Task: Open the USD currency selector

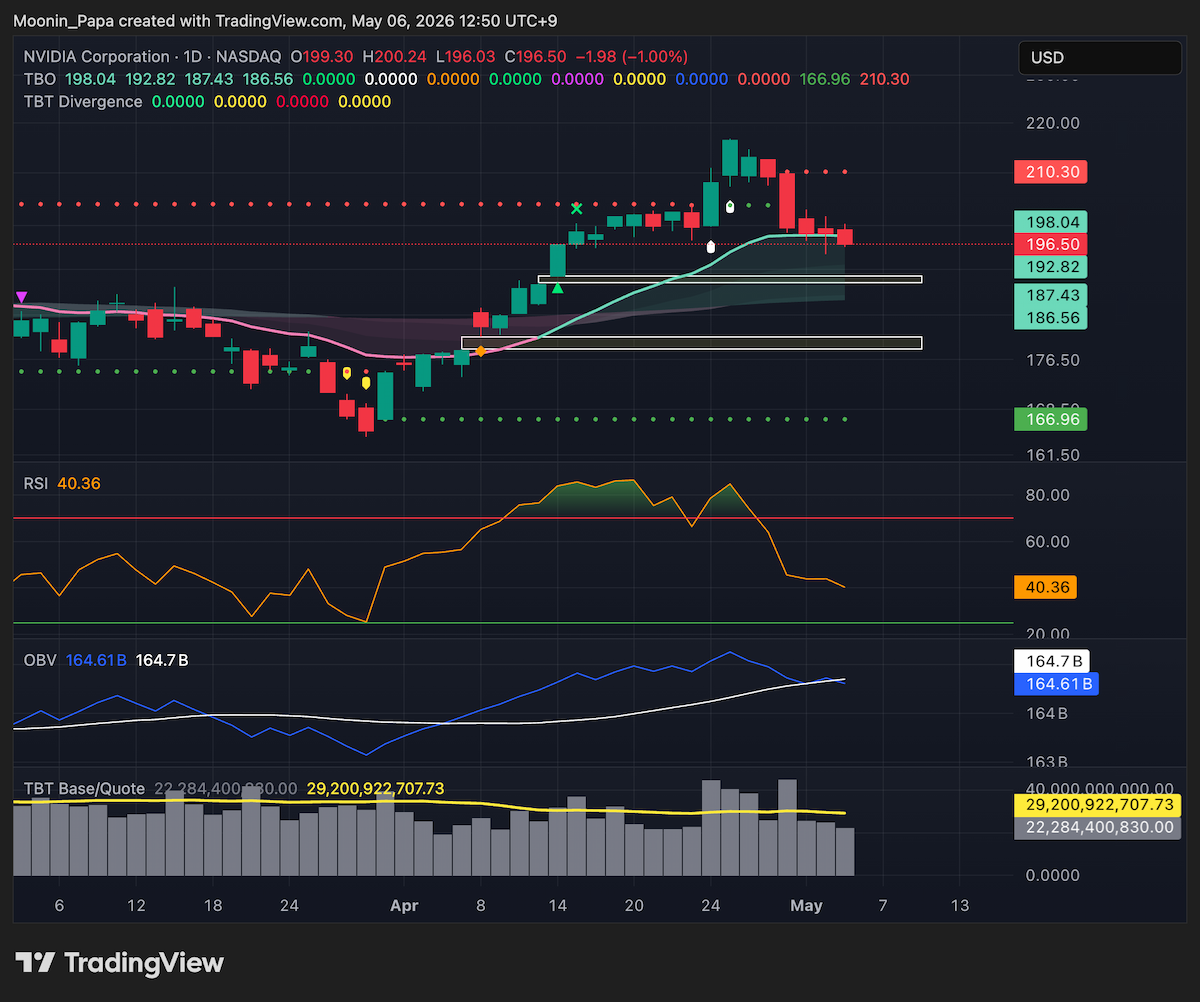Action: pos(1100,58)
